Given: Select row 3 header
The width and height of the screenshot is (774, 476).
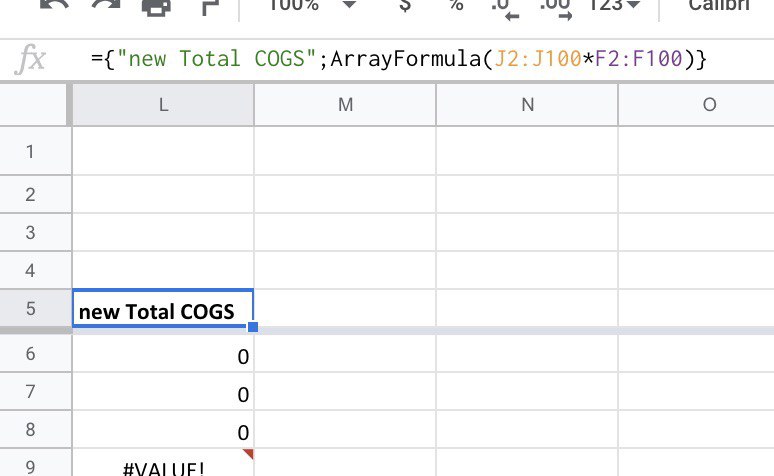Looking at the screenshot, I should pyautogui.click(x=30, y=232).
